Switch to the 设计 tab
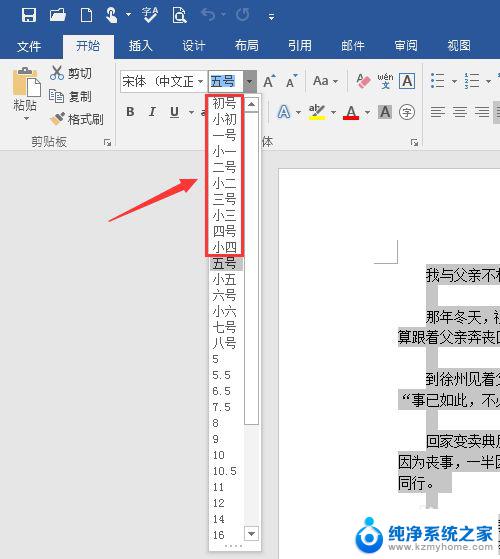The image size is (500, 559). click(194, 46)
